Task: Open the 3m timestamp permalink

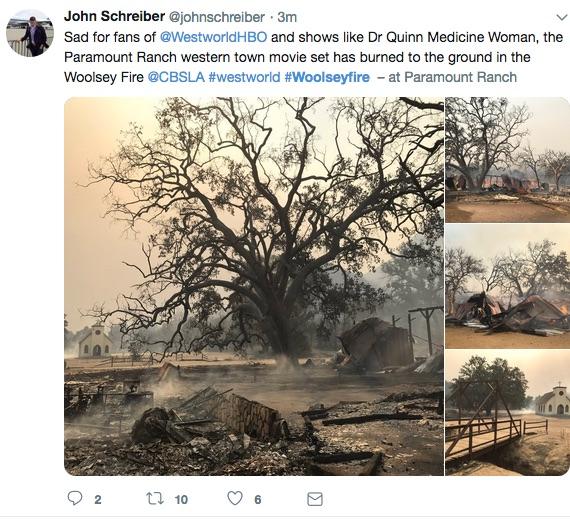Action: click(287, 17)
